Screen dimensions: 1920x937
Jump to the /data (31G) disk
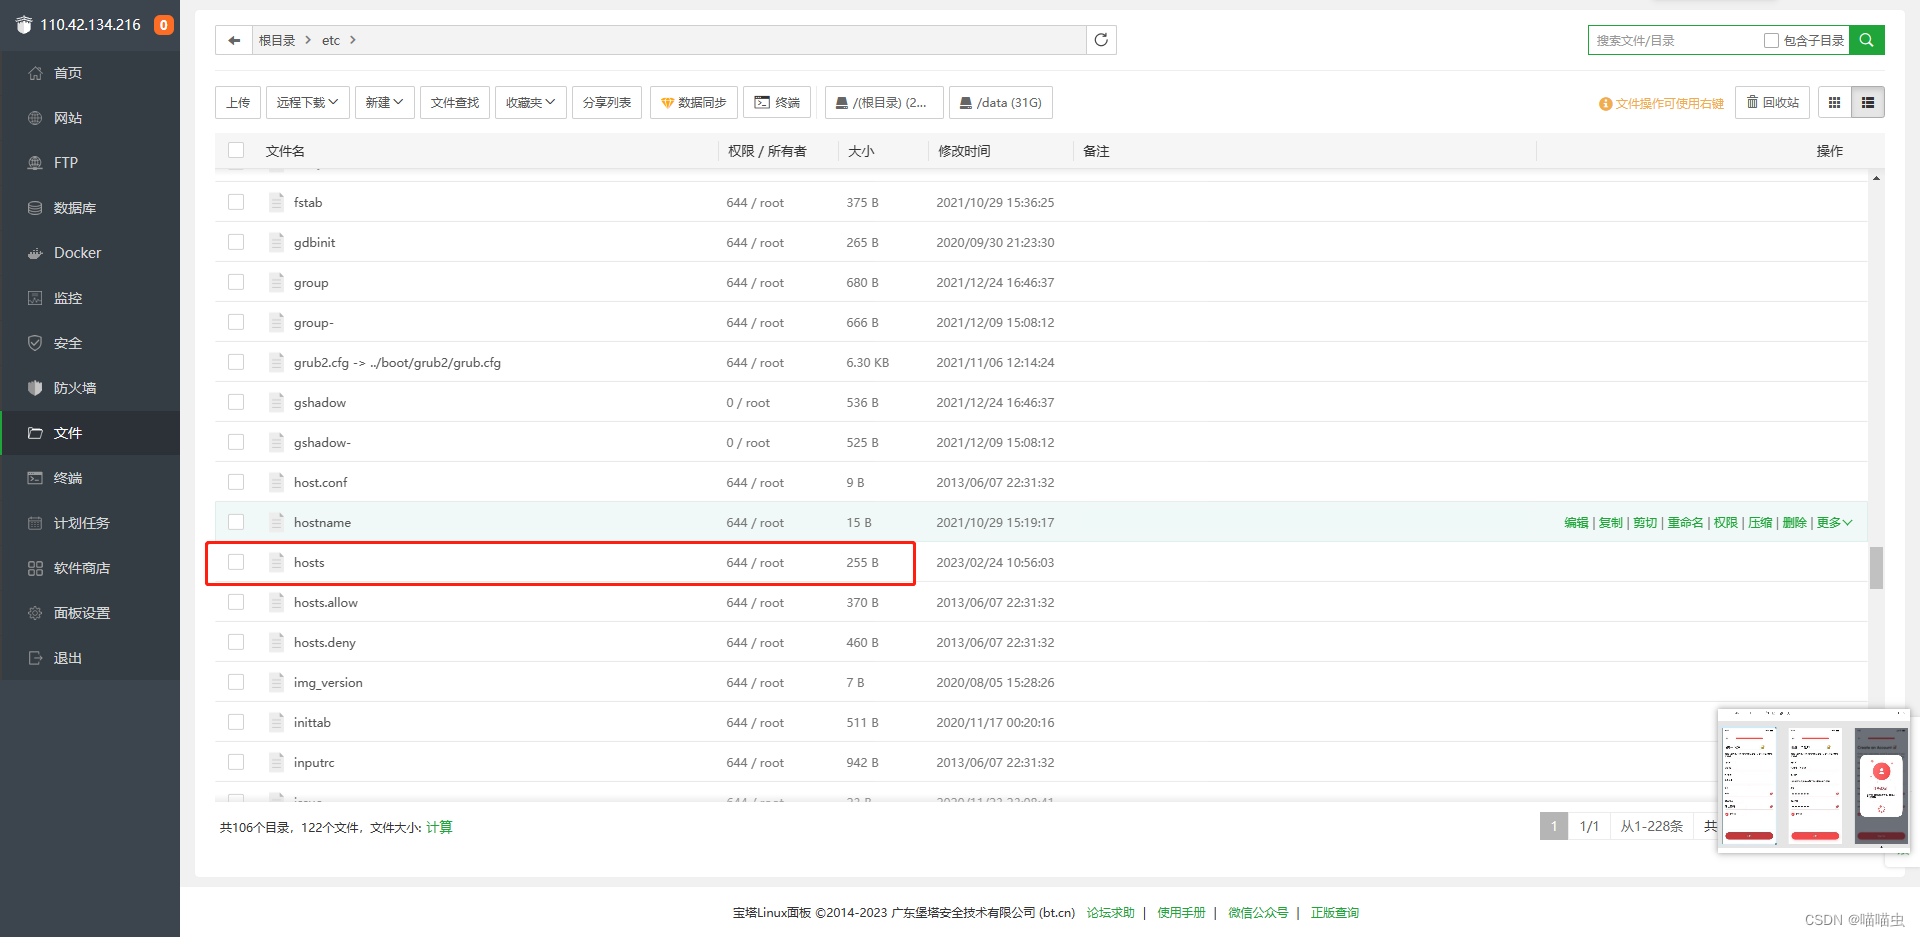tap(1001, 102)
